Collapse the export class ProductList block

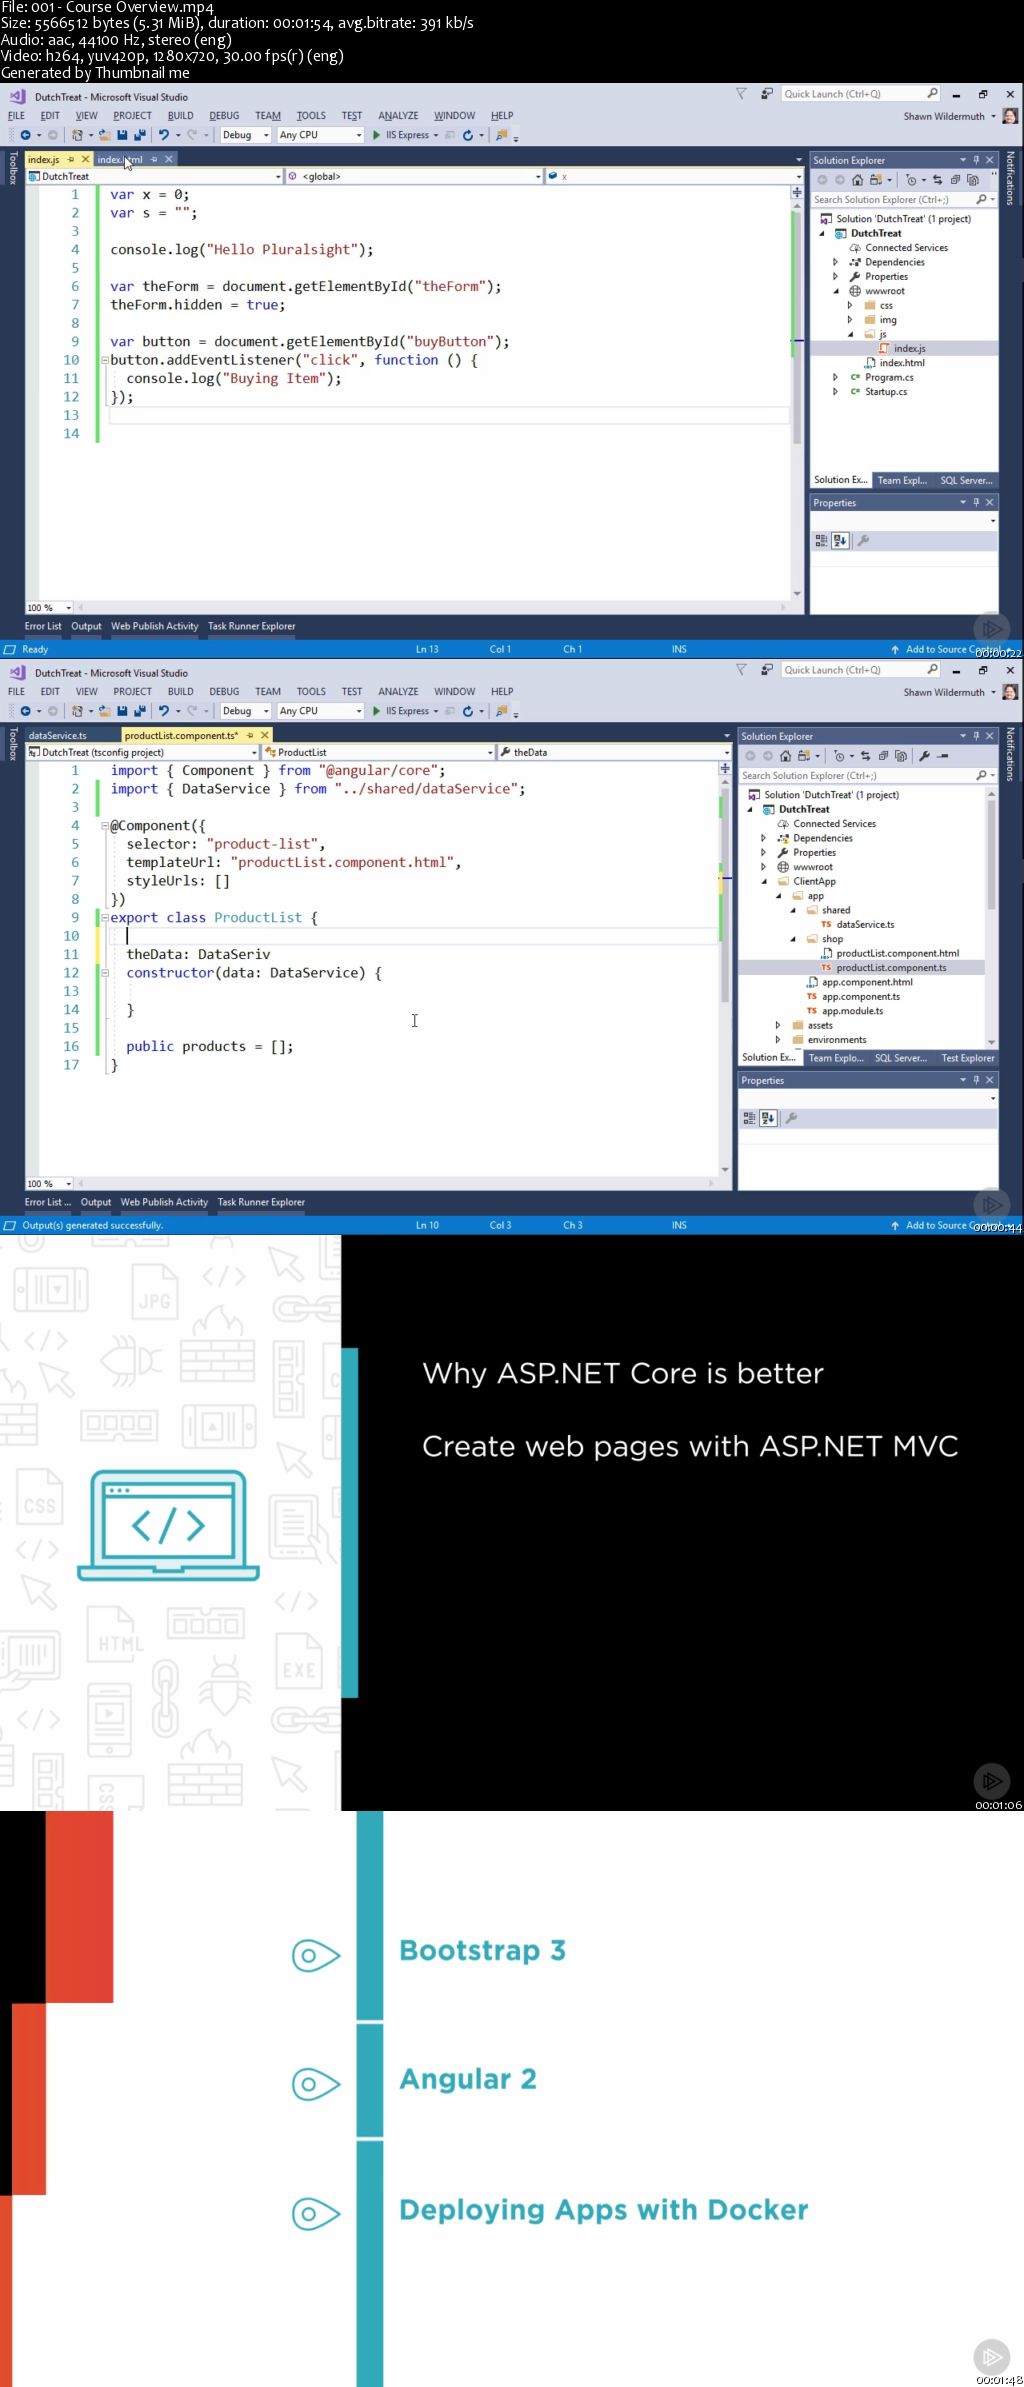(103, 917)
